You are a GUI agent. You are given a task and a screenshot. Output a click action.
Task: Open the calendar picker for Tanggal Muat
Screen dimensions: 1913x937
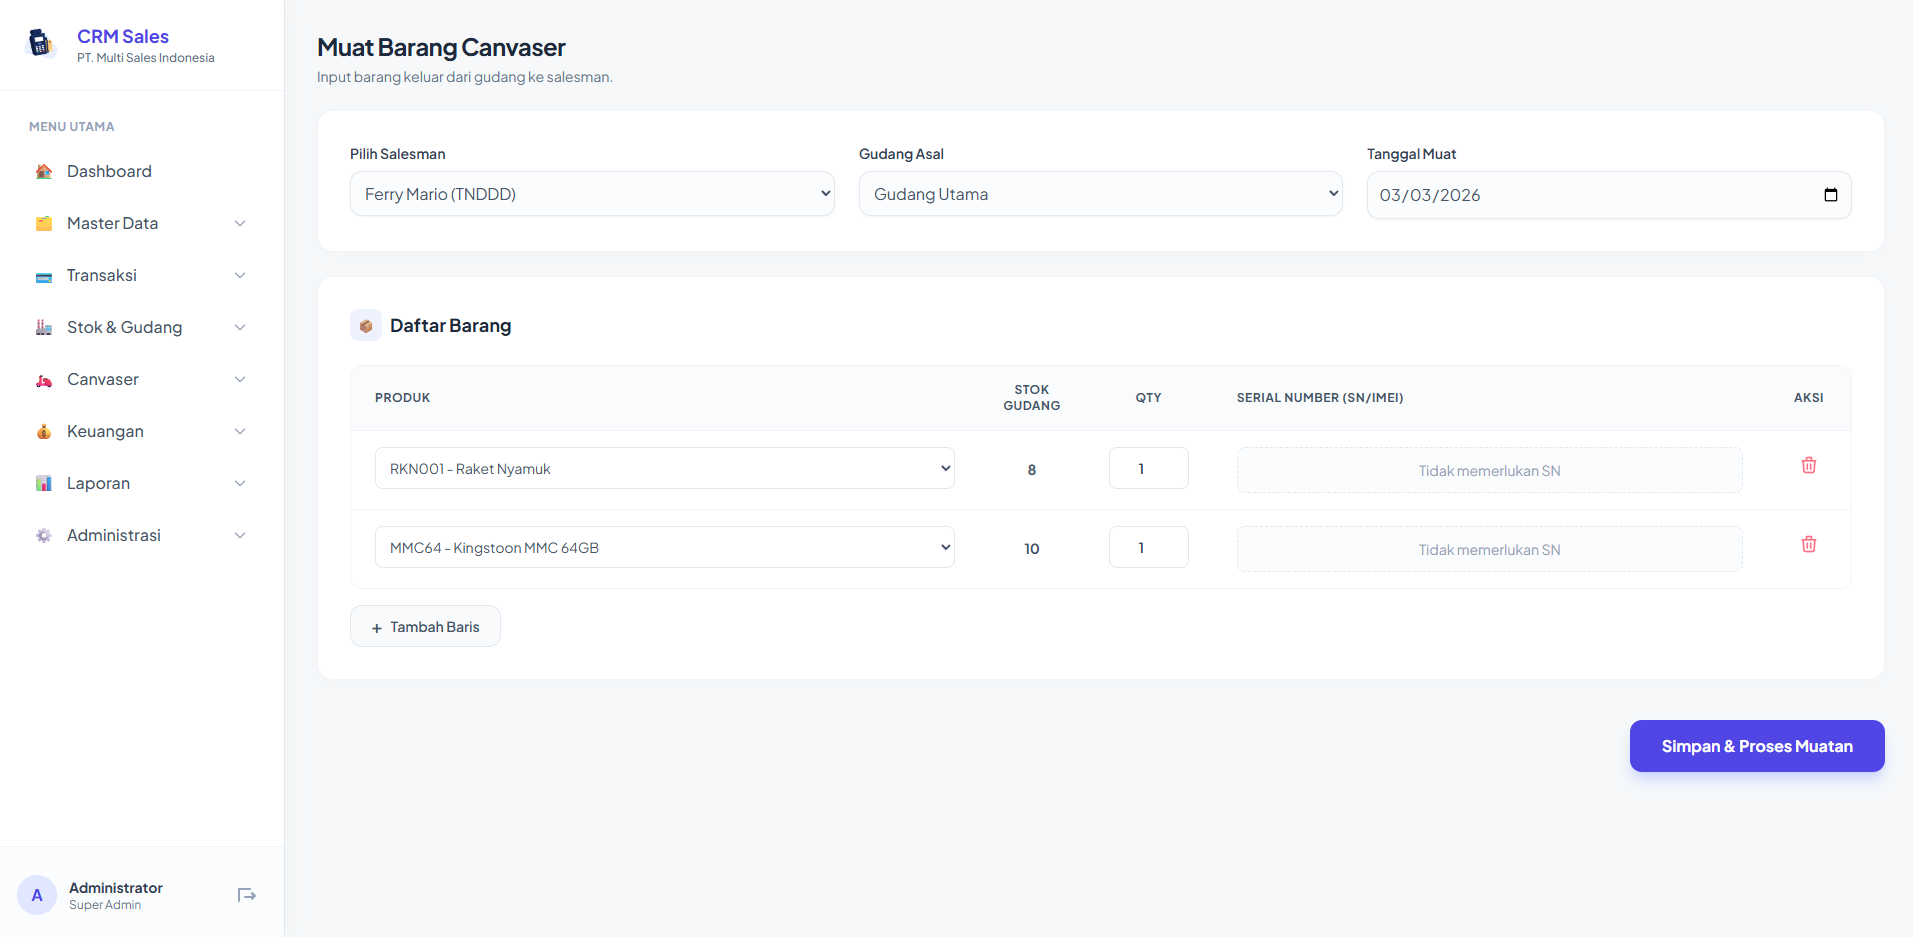[x=1830, y=195]
